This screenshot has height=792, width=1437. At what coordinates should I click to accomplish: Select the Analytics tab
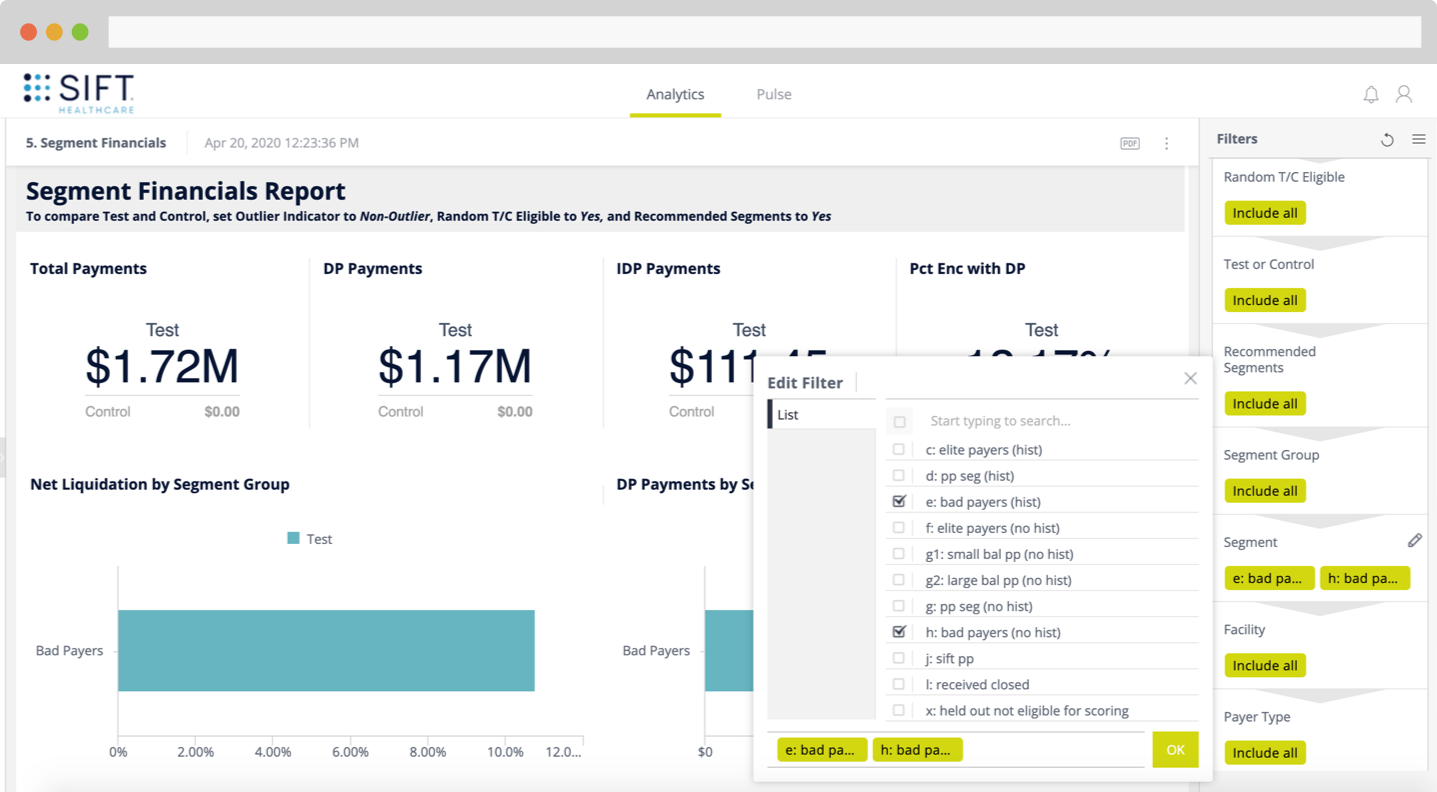675,94
